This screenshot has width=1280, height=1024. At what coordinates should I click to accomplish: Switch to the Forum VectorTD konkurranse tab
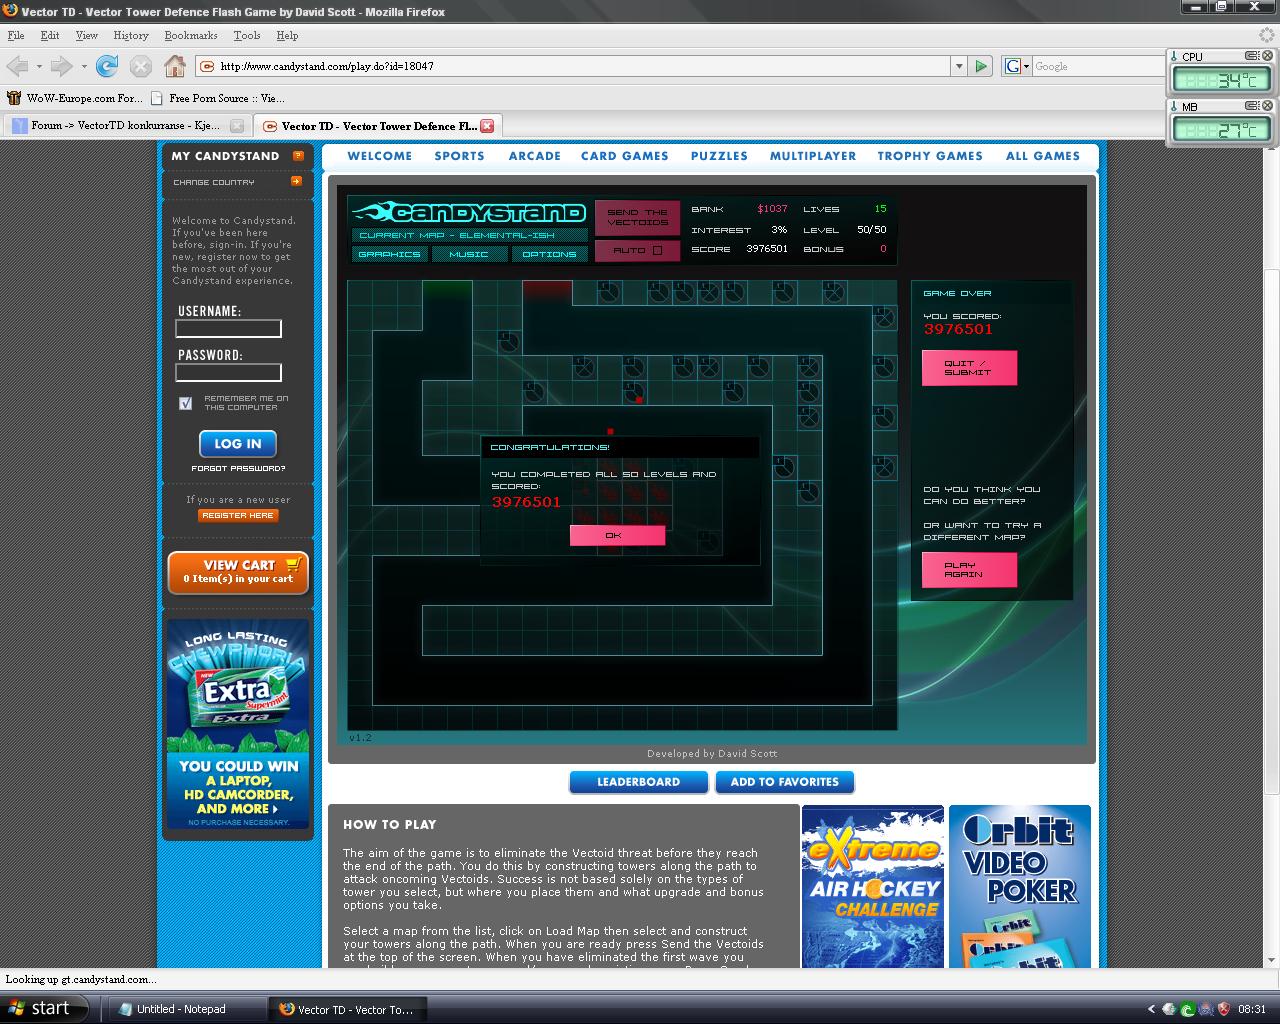click(125, 126)
